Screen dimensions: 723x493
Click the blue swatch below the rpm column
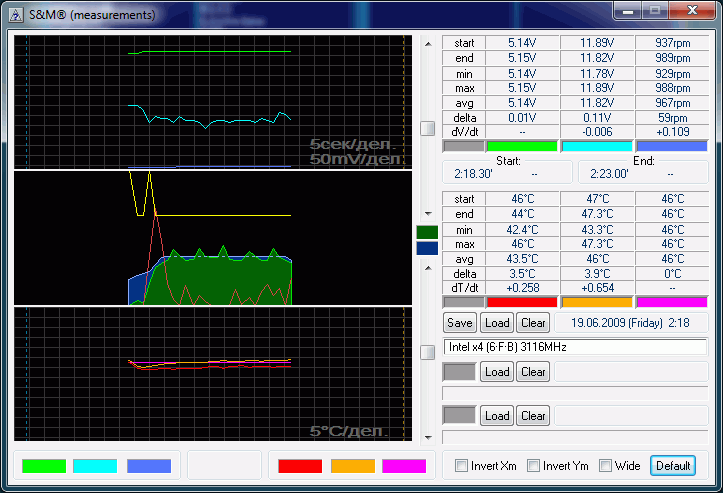tap(672, 146)
